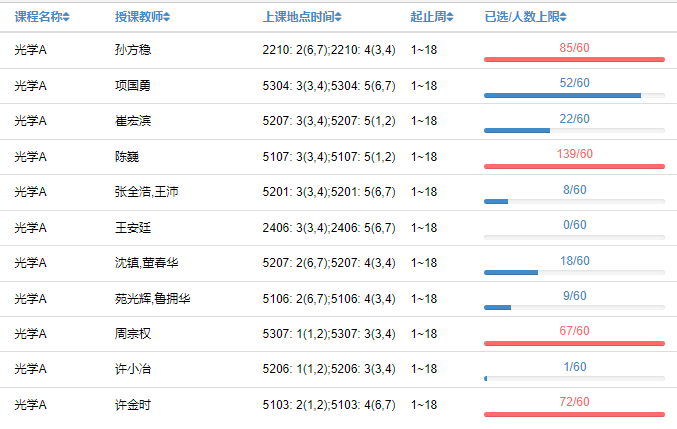Click teacher name 项国勇
Screen dimensions: 677x429
click(133, 86)
